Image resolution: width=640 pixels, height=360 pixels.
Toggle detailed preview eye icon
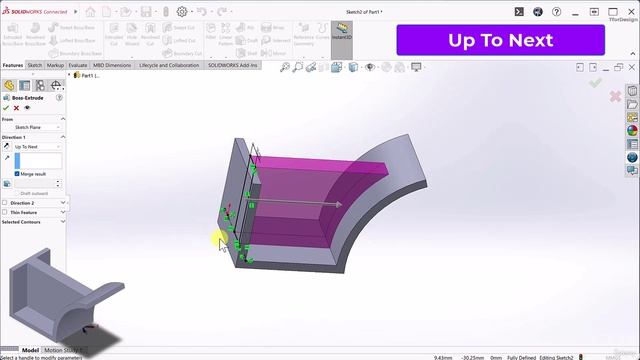pyautogui.click(x=27, y=108)
